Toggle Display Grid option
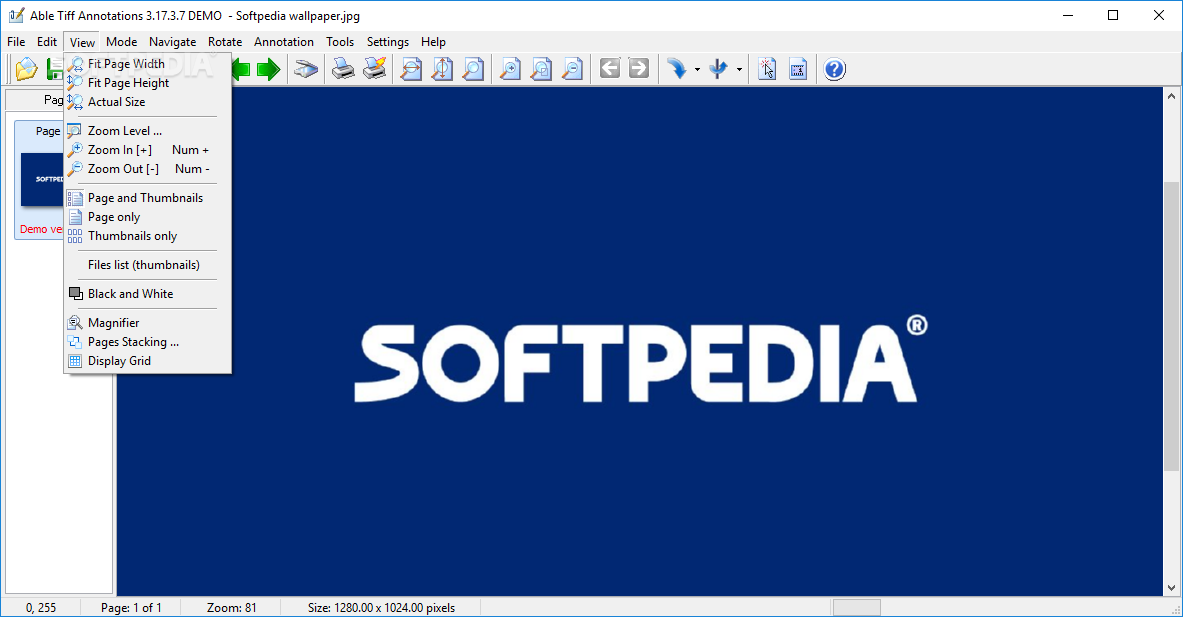Viewport: 1183px width, 617px height. 147,361
